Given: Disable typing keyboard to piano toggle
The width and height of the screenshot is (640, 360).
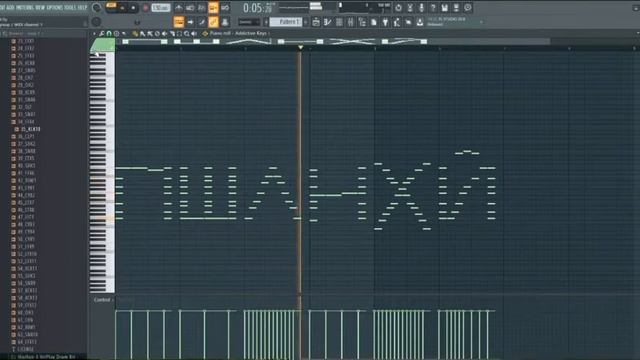Looking at the screenshot, I should pyautogui.click(x=178, y=22).
